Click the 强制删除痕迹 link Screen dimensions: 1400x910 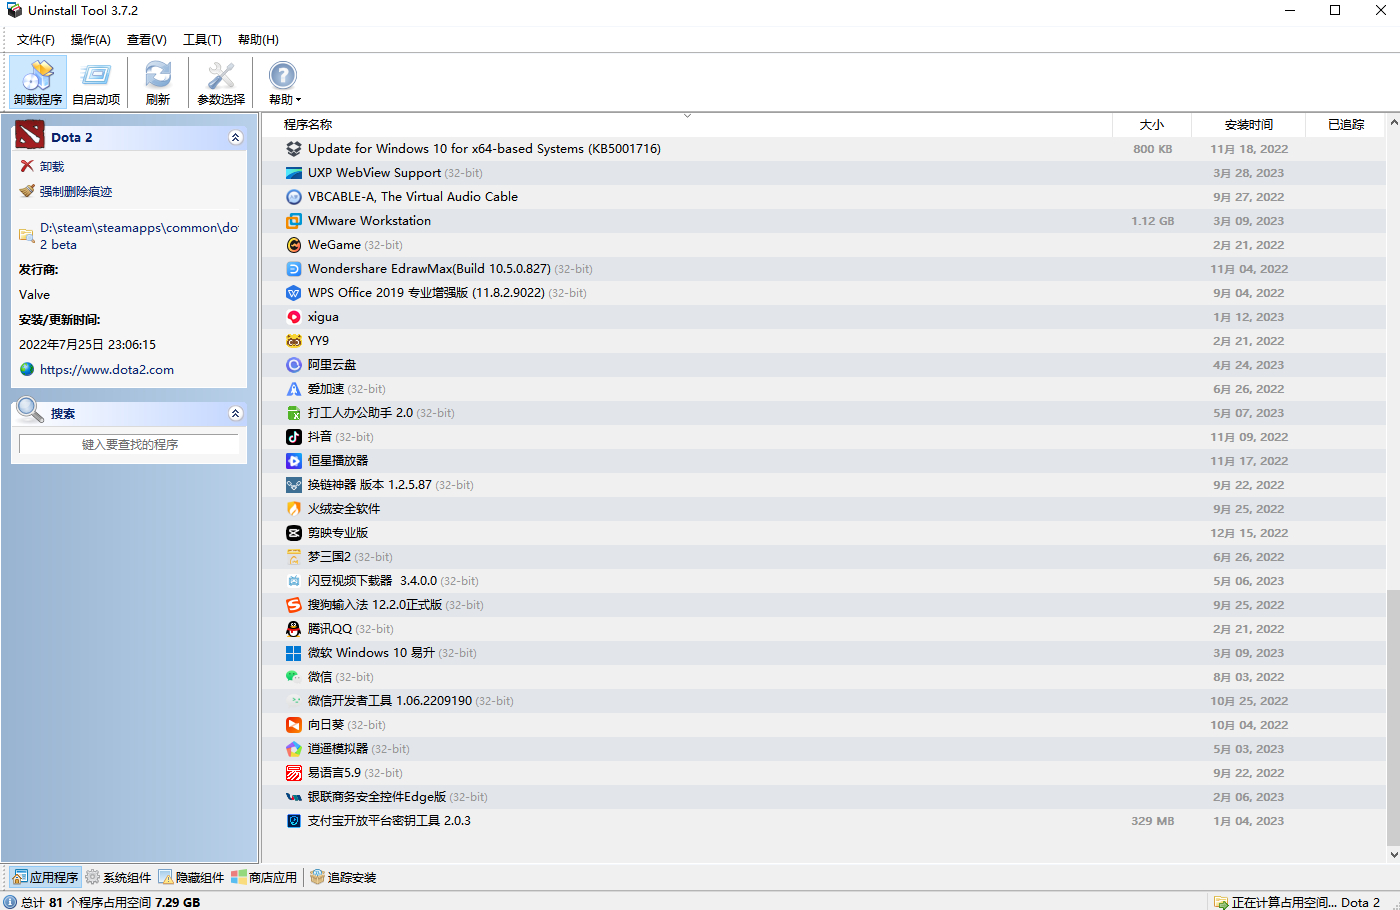[x=76, y=191]
